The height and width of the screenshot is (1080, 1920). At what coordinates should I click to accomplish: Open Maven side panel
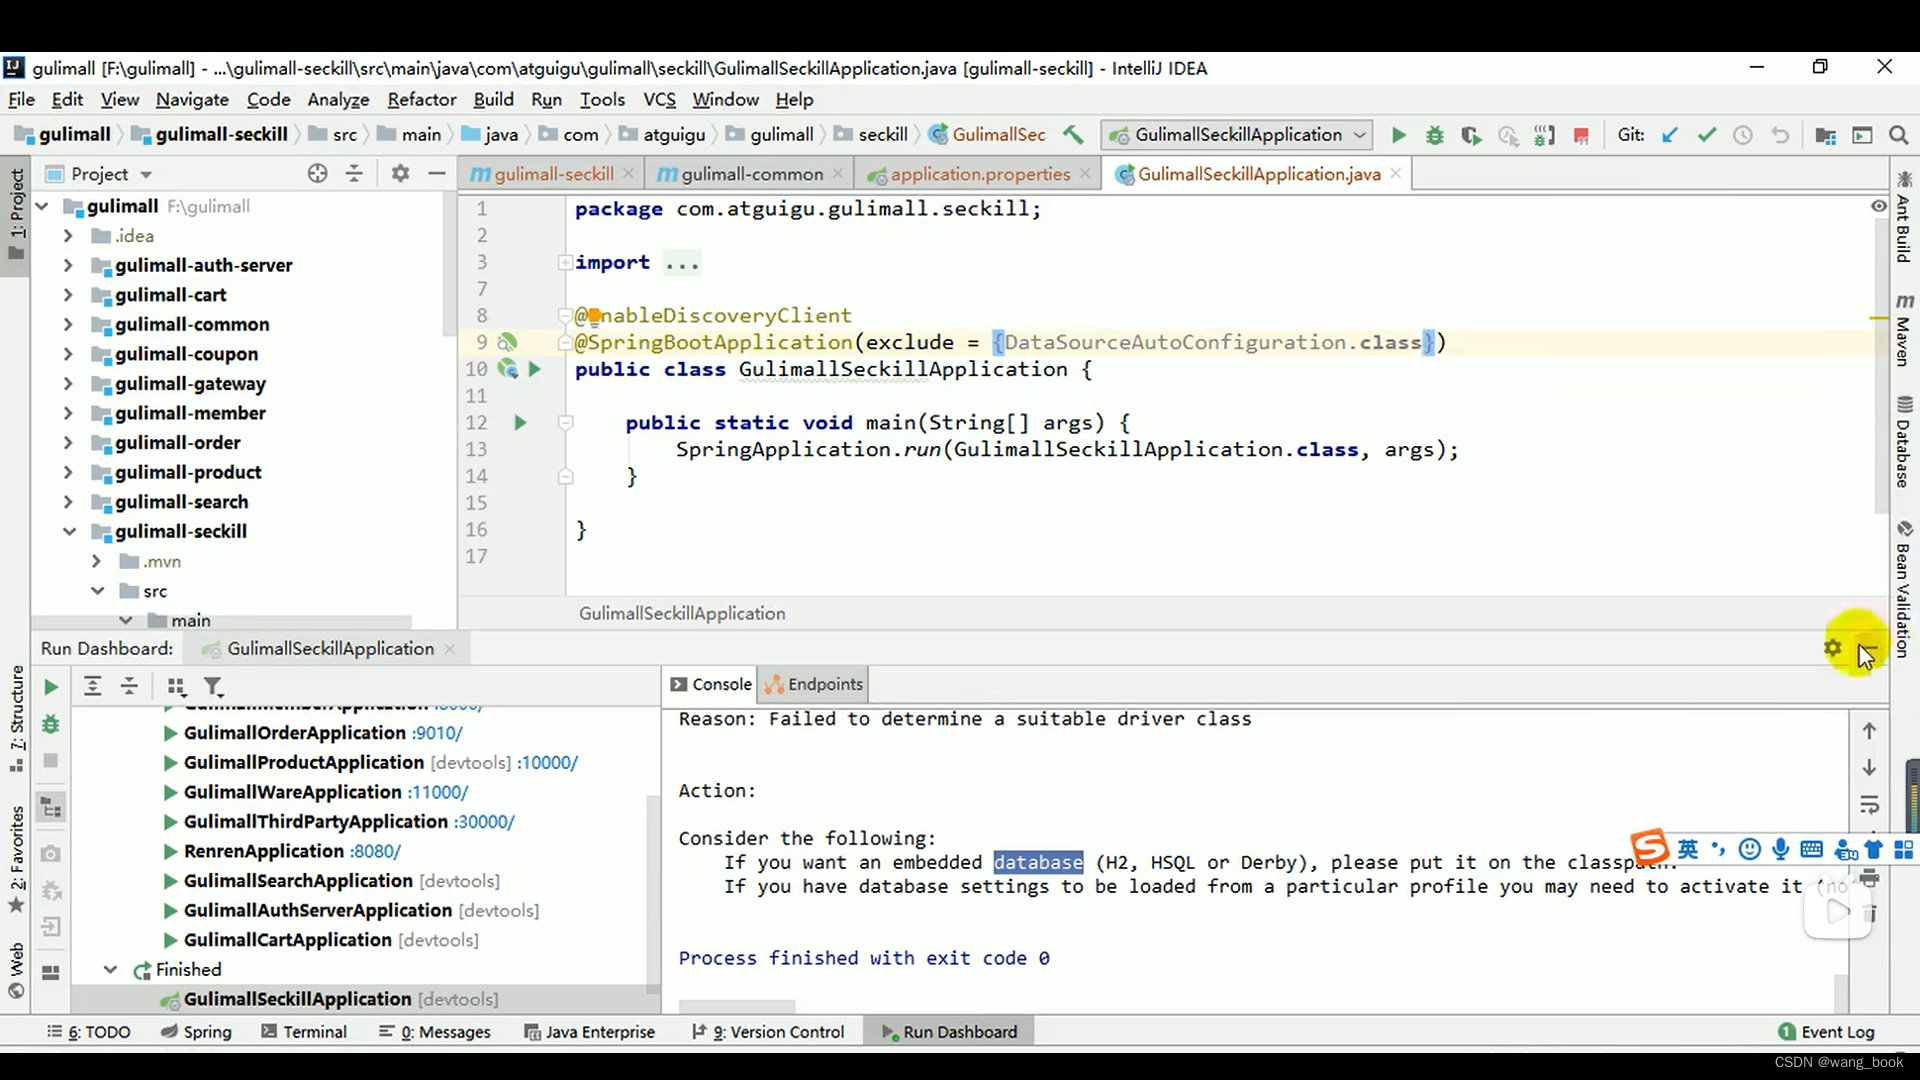point(1903,330)
